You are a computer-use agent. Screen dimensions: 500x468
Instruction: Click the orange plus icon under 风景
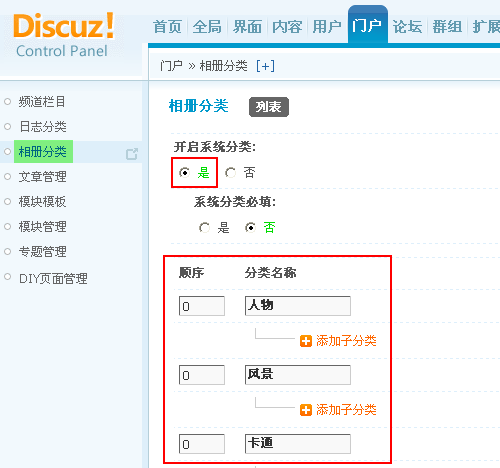click(306, 410)
